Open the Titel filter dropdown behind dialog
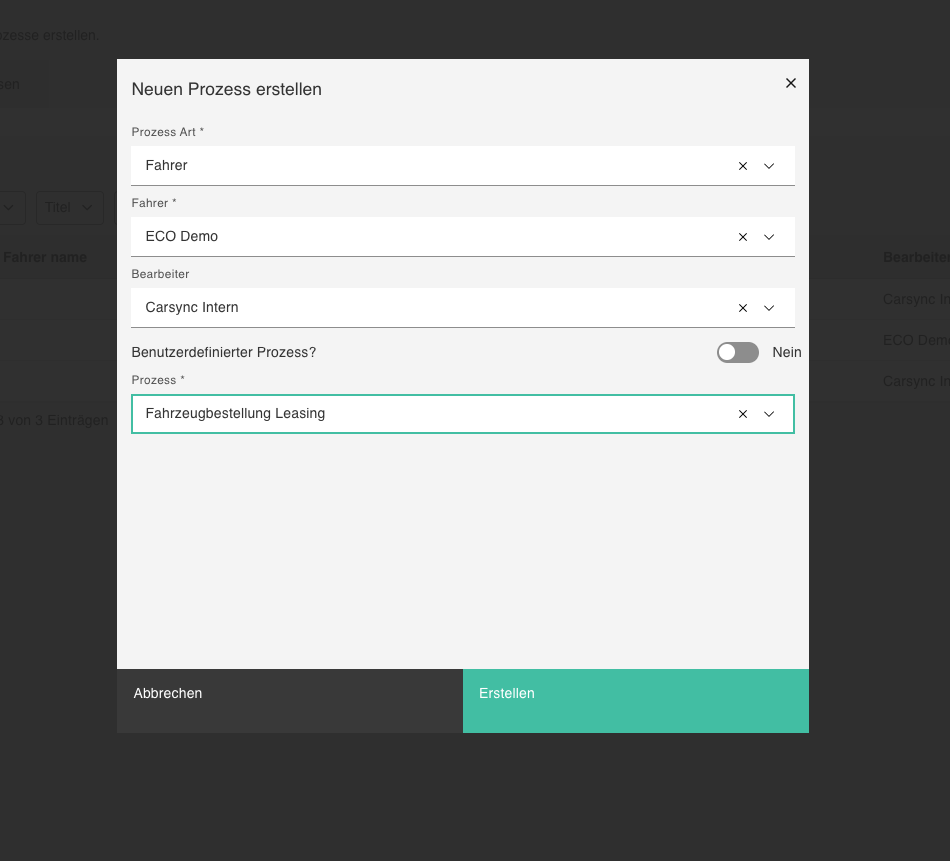 pos(70,208)
